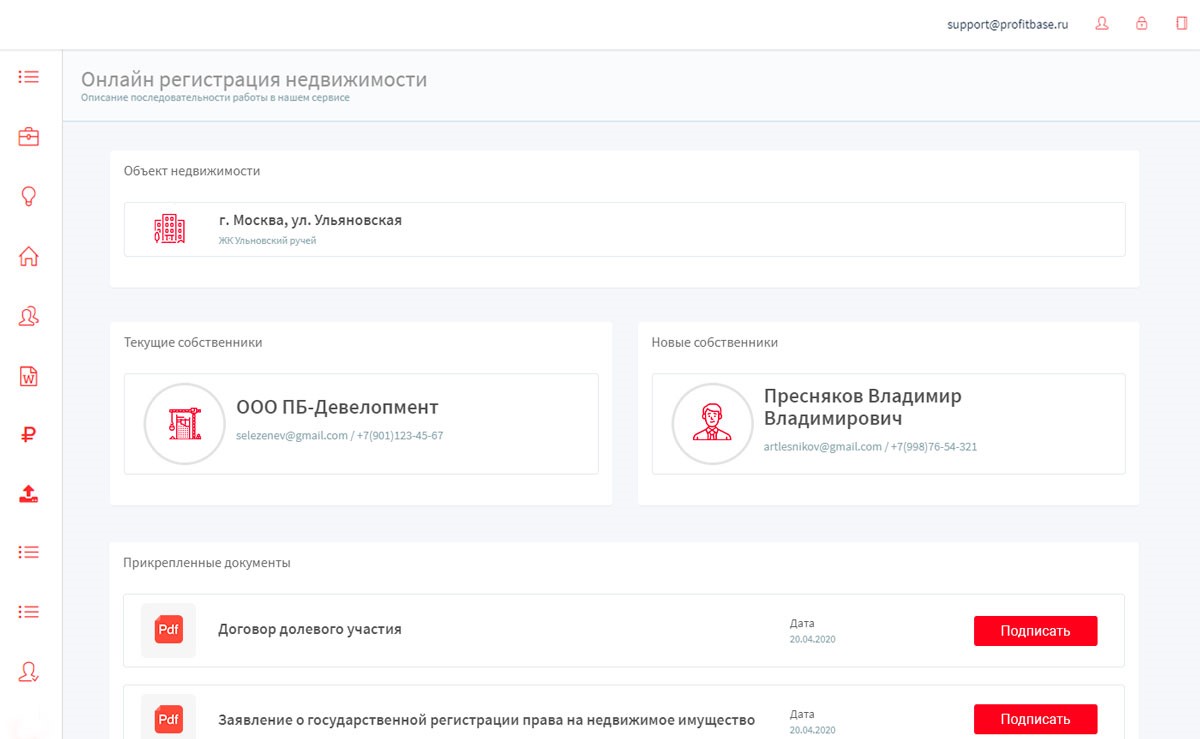Open the ruble payments icon in the sidebar
The height and width of the screenshot is (739, 1200).
point(29,435)
